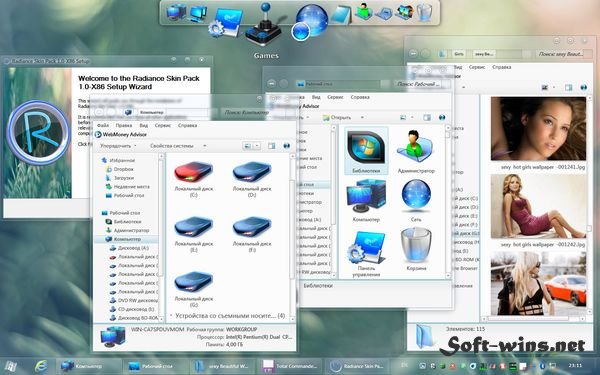Open the Сервис menu in Computer window
The image size is (600, 375).
coord(163,126)
